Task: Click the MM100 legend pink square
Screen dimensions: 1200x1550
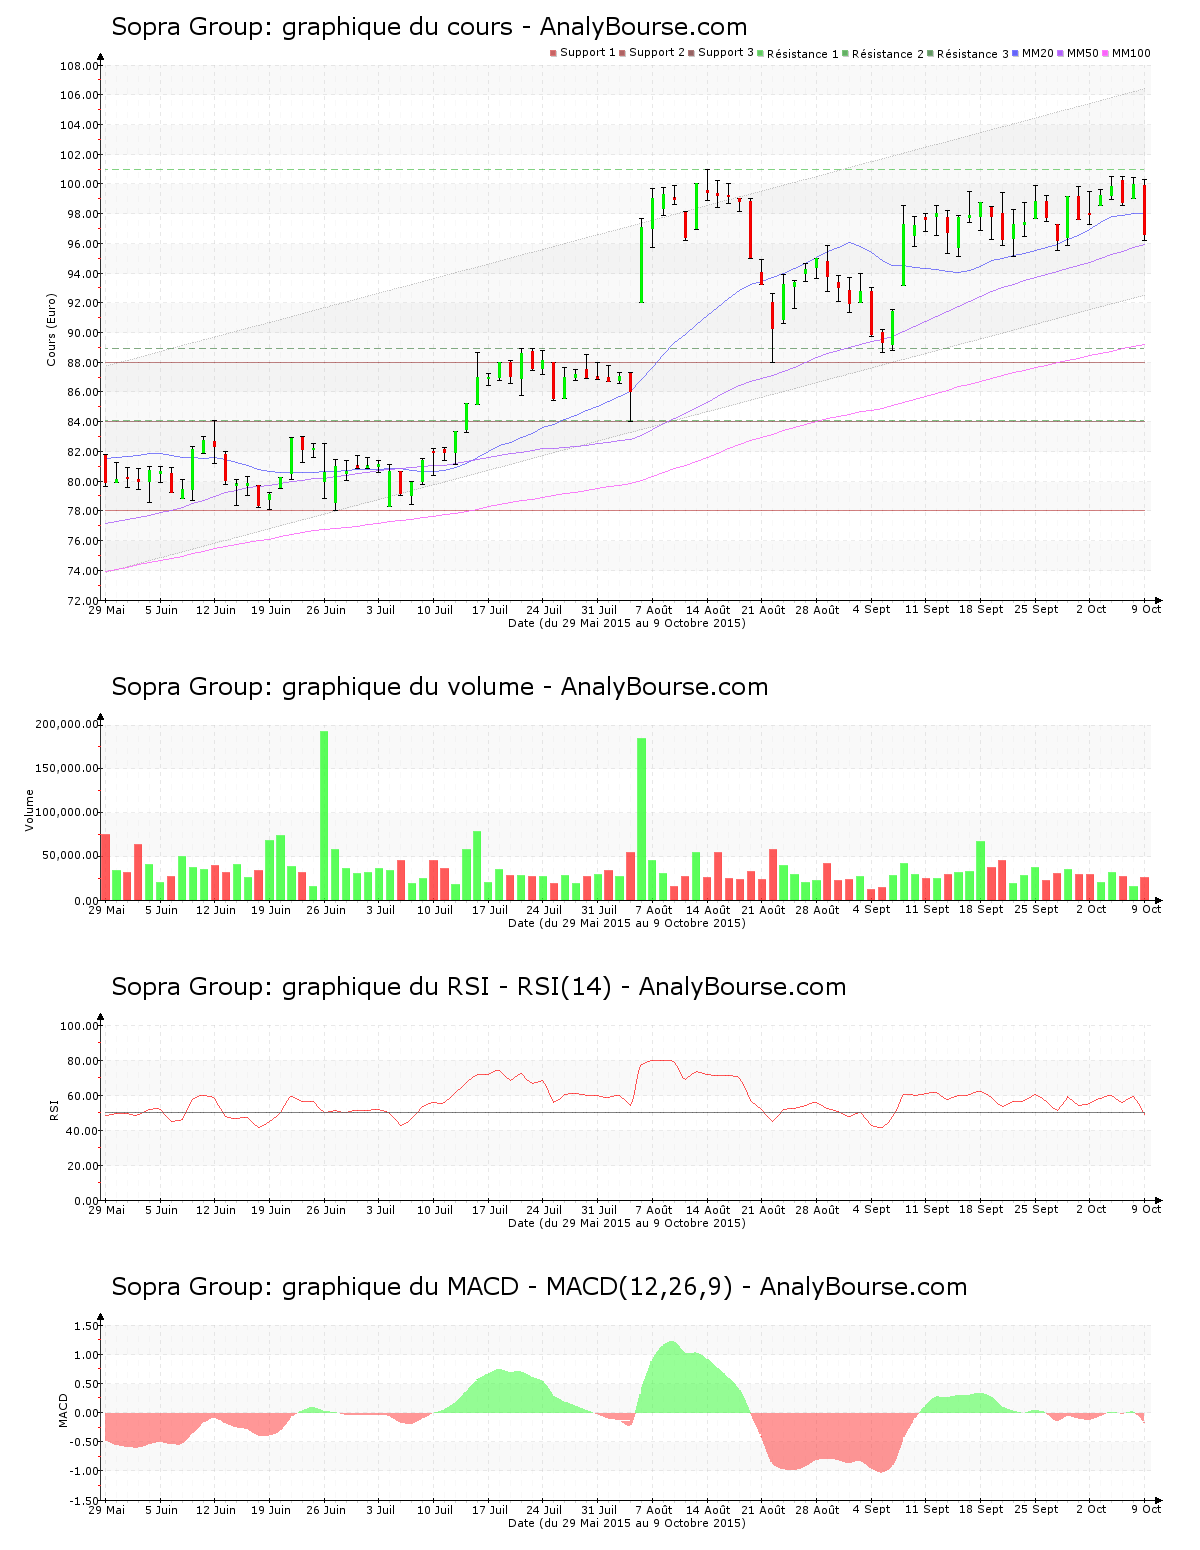Action: 1105,53
